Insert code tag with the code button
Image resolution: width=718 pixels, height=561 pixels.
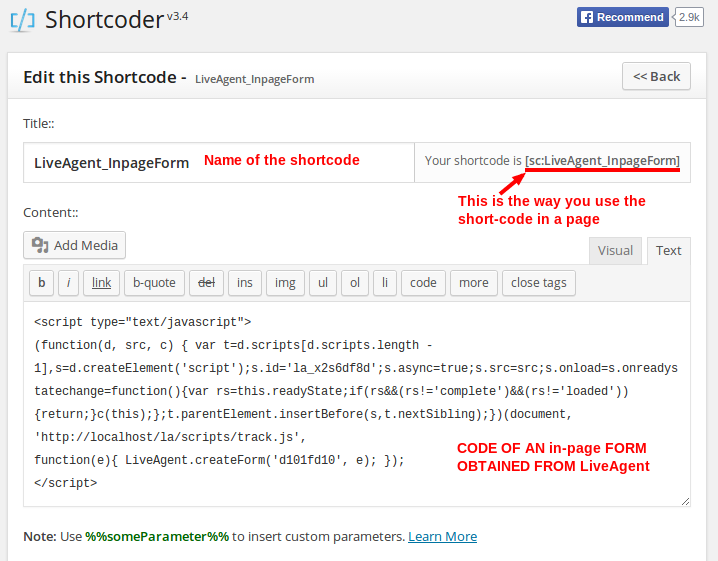(423, 283)
